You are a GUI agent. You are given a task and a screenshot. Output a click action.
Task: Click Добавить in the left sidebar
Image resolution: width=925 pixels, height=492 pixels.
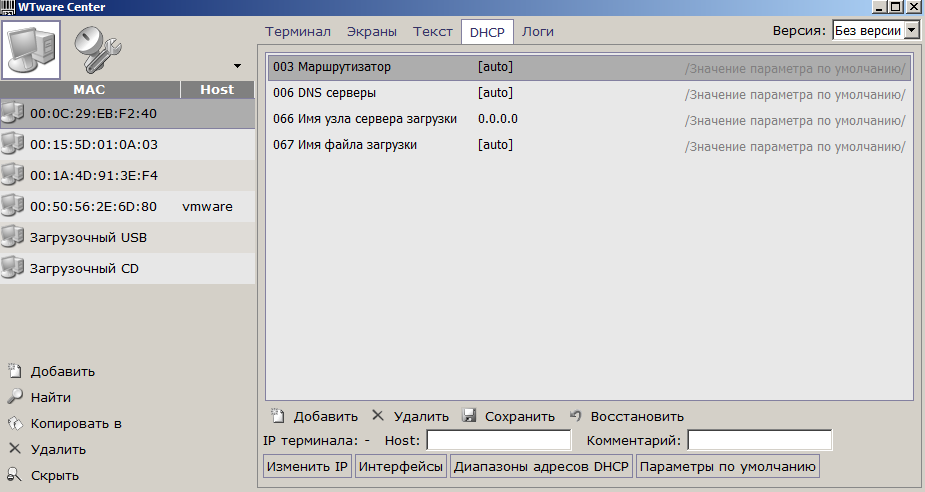pos(62,371)
